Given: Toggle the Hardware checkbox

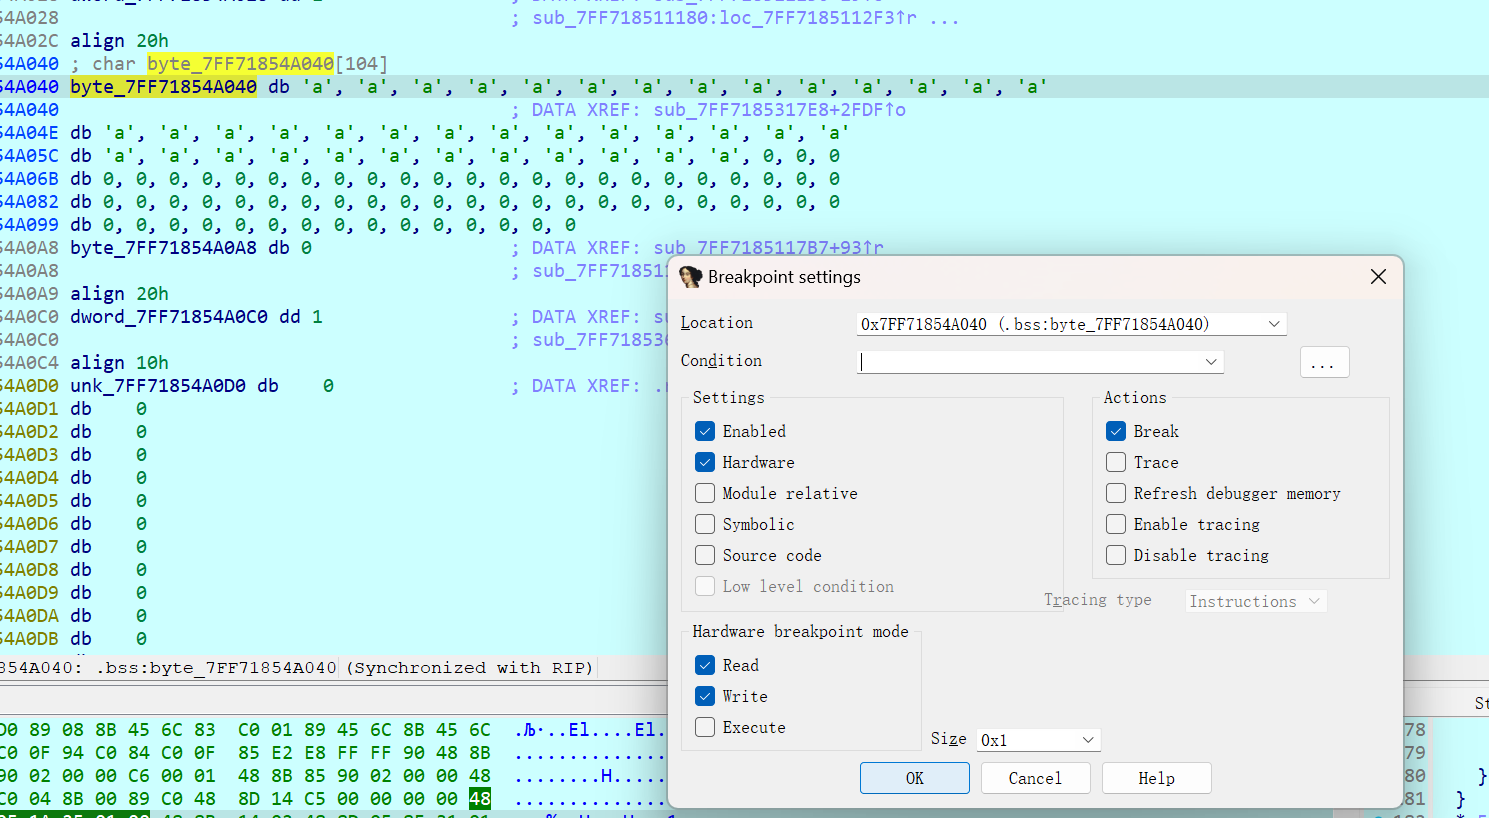Looking at the screenshot, I should pyautogui.click(x=705, y=462).
